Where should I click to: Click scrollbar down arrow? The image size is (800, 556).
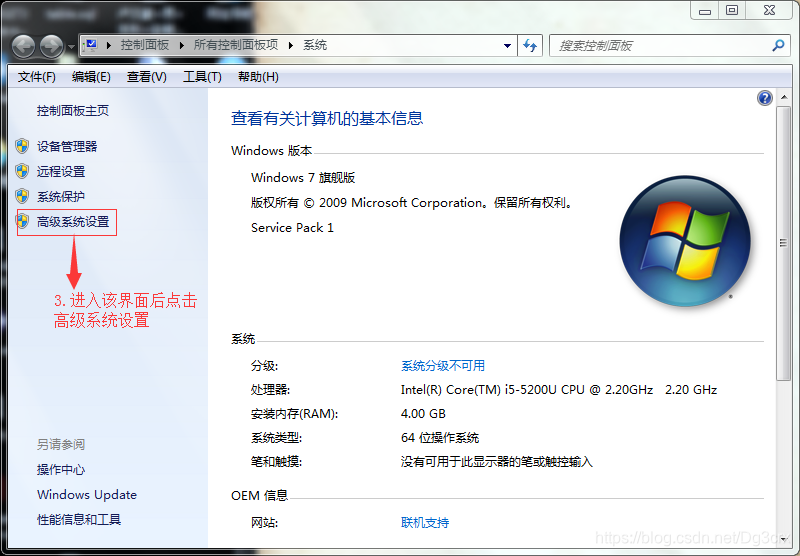click(x=784, y=539)
